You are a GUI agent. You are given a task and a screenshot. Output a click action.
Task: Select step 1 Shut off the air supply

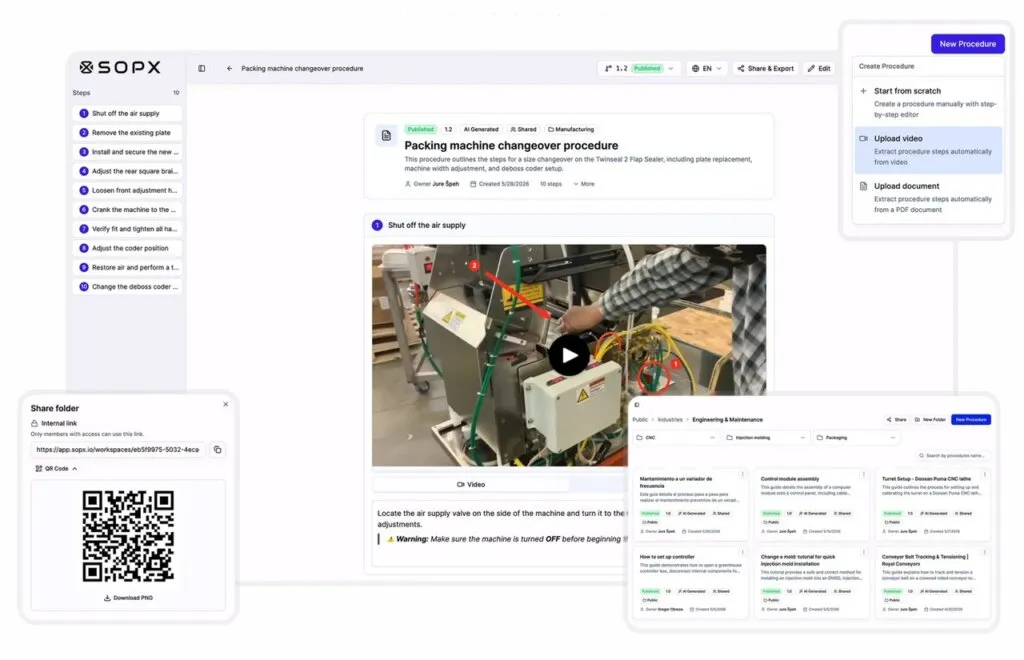point(127,113)
